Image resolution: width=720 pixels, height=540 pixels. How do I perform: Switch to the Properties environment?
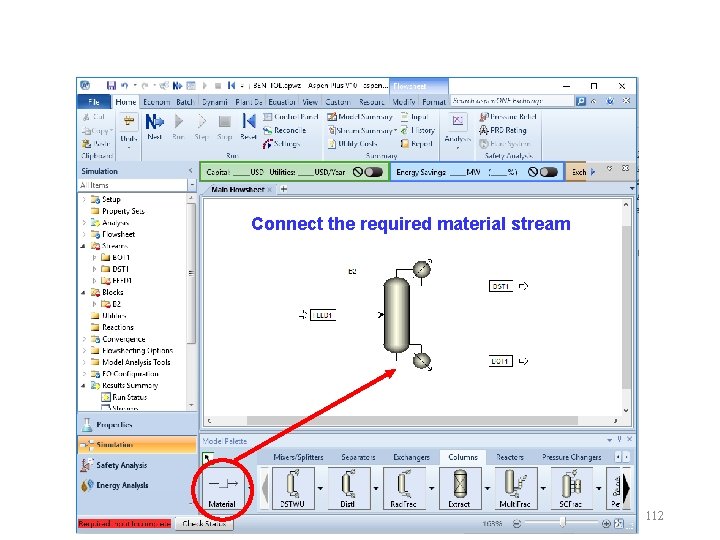(137, 425)
